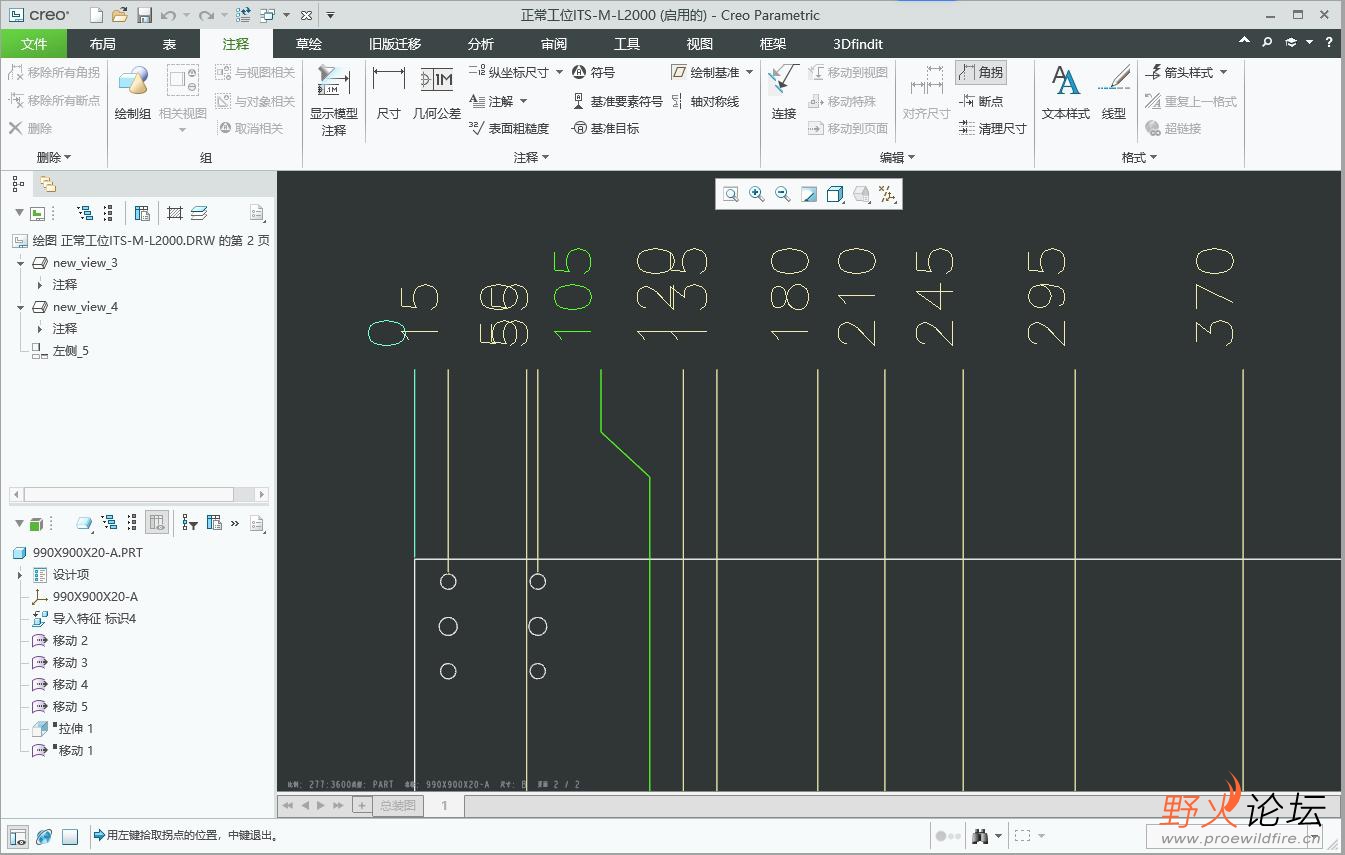This screenshot has height=855, width=1345.
Task: Click the 符号 symbol button
Action: pos(593,72)
